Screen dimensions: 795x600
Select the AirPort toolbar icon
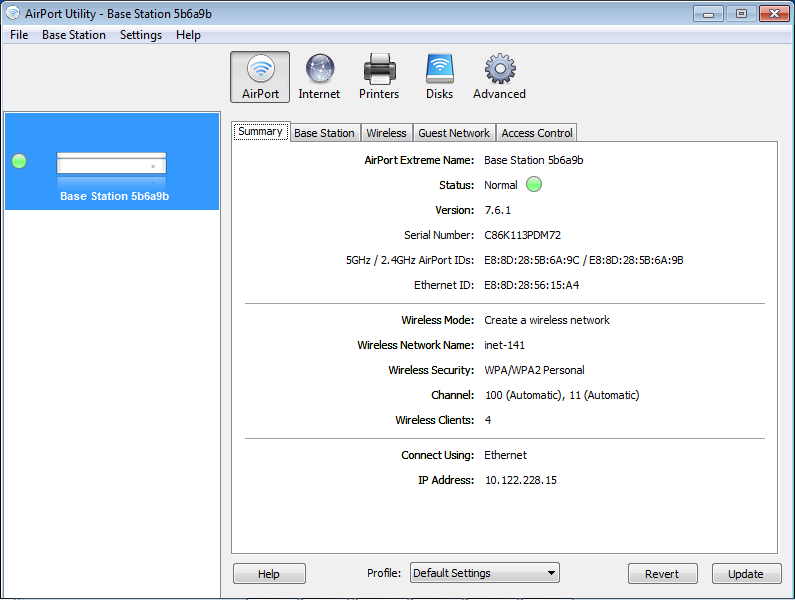coord(260,77)
